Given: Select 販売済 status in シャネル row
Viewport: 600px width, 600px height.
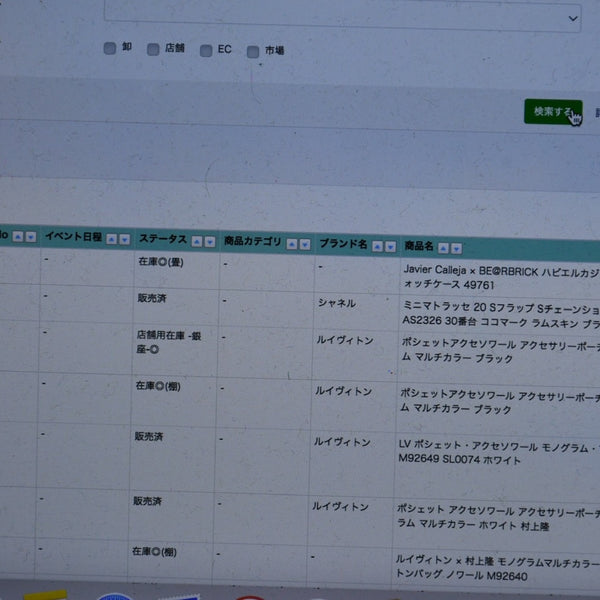Looking at the screenshot, I should click(152, 298).
